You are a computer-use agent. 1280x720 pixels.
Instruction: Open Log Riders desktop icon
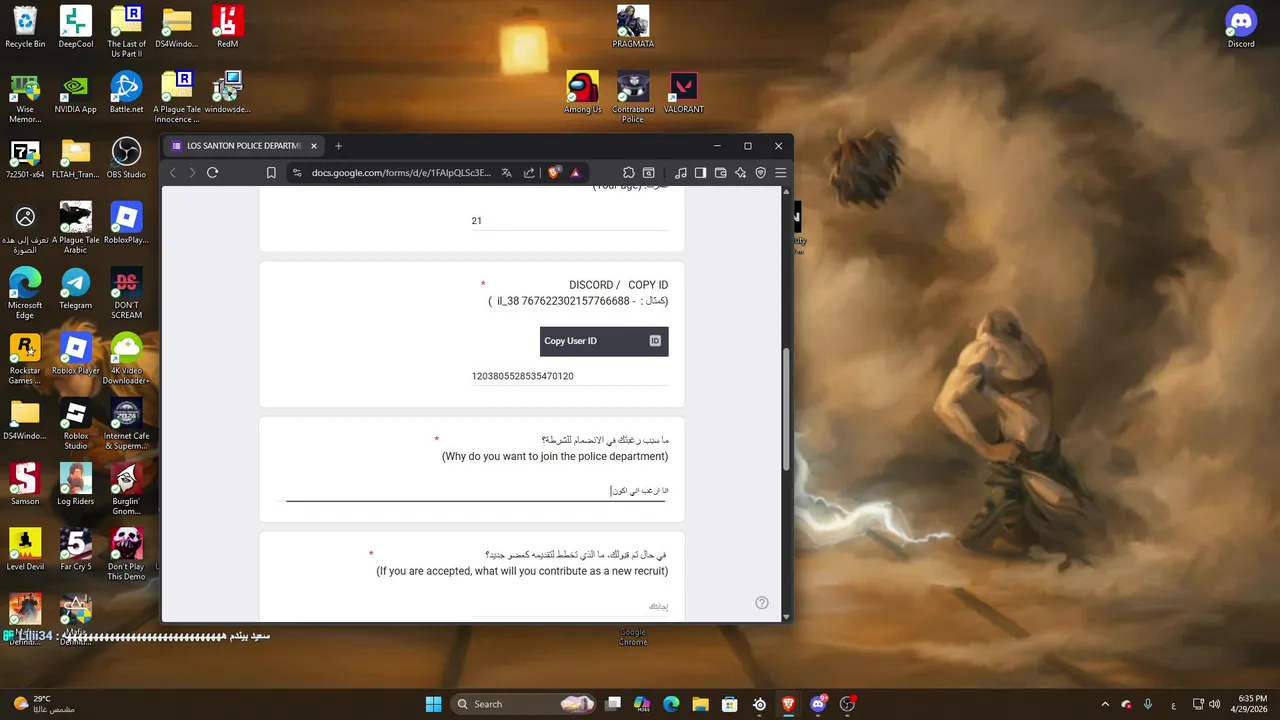coord(76,484)
